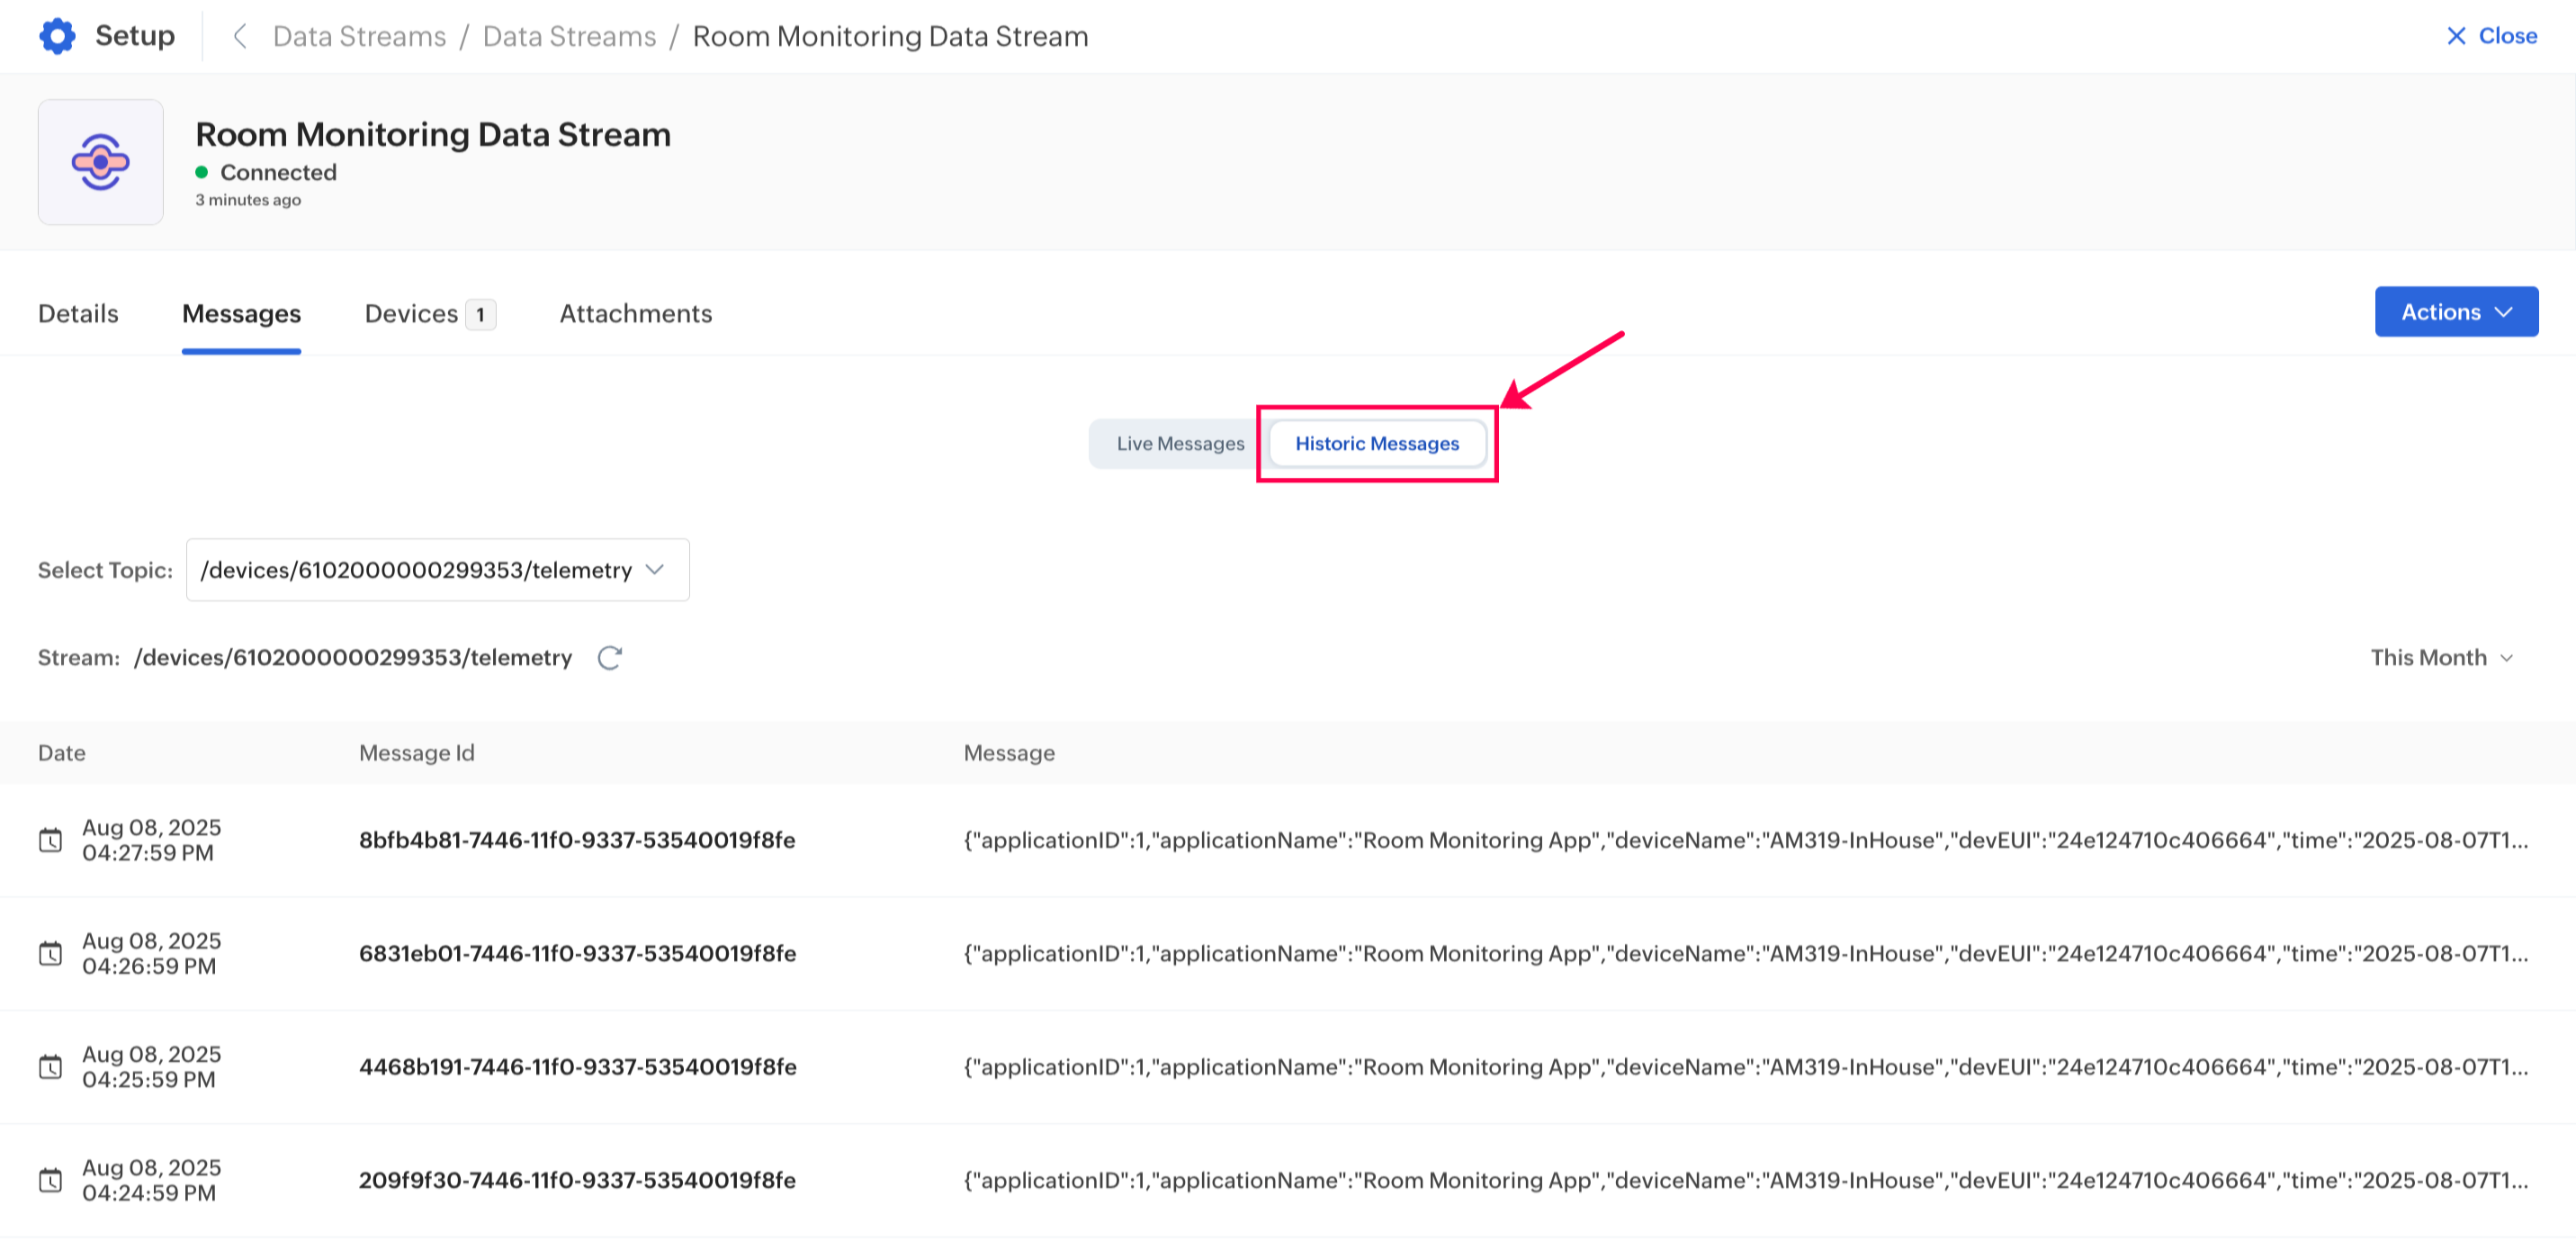Screen dimensions: 2576x1241
Task: Click first Data Streams breadcrumb link
Action: click(x=359, y=36)
